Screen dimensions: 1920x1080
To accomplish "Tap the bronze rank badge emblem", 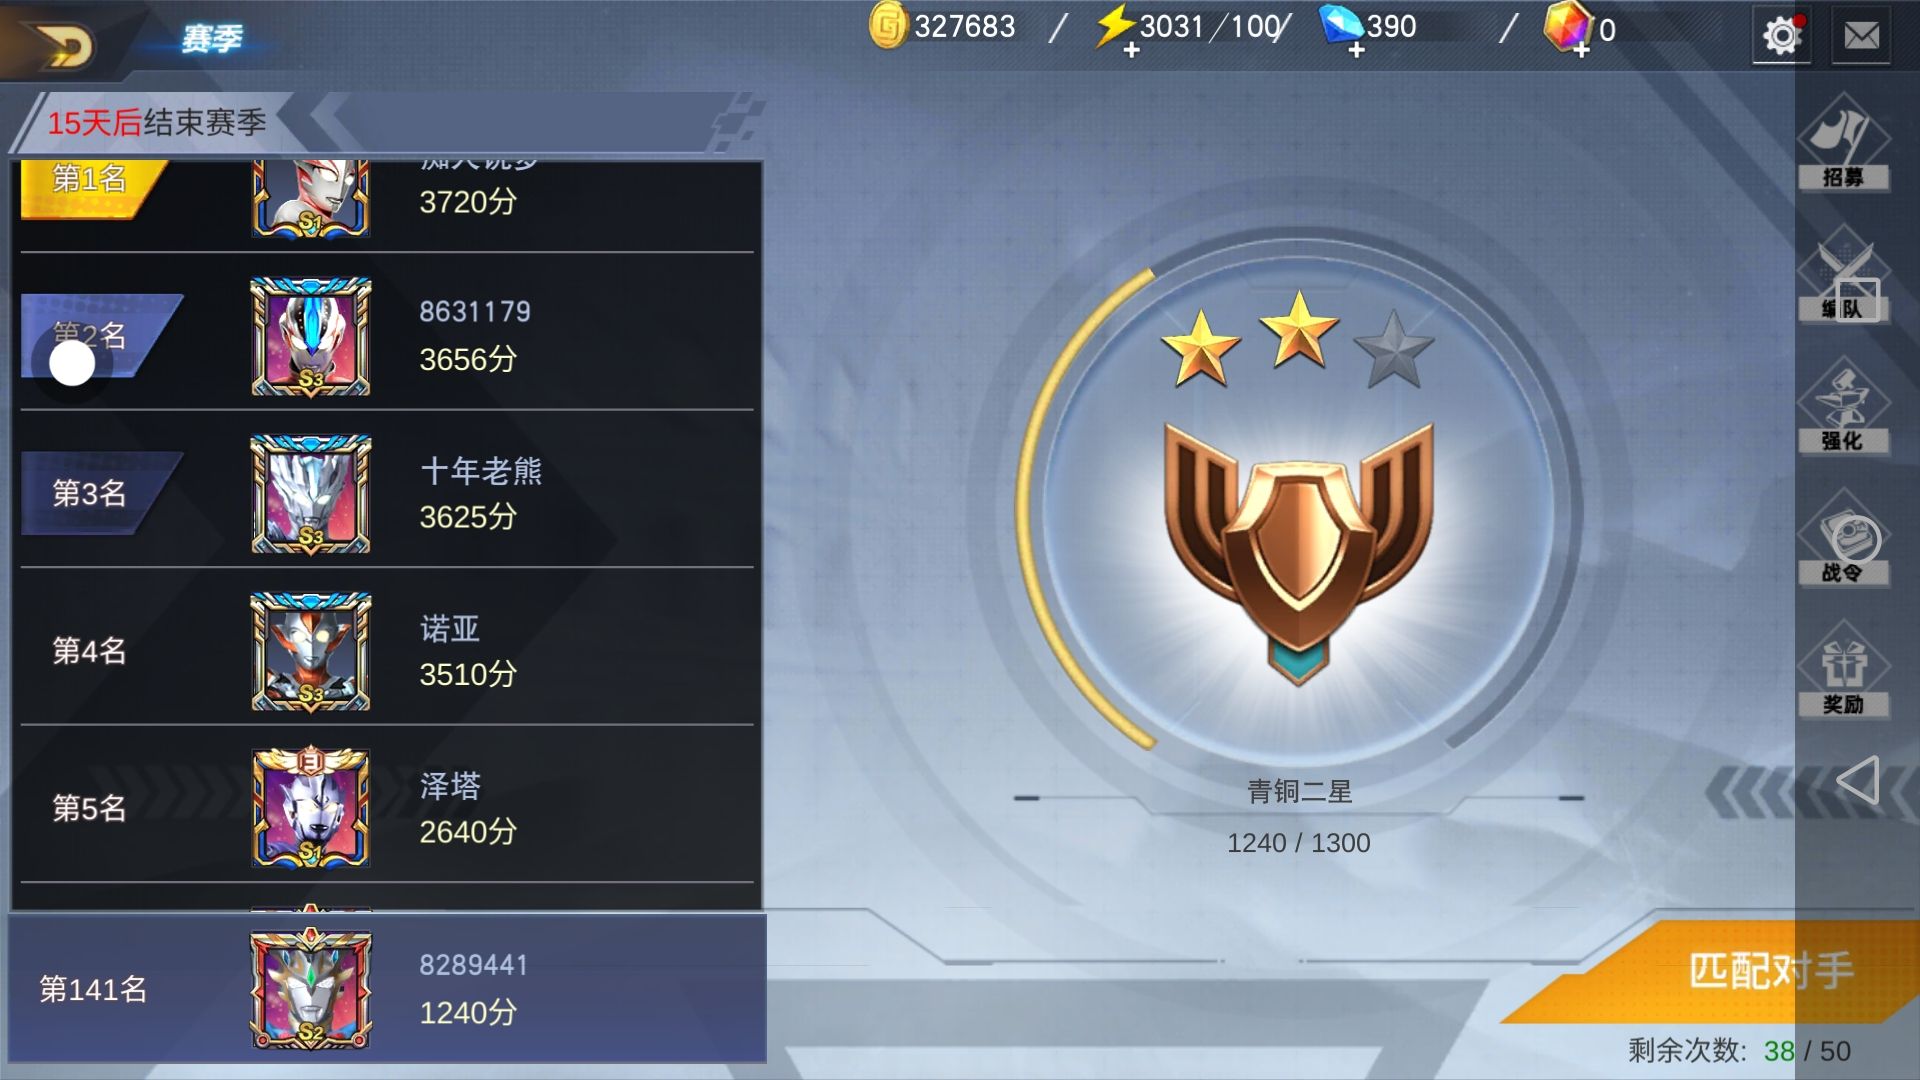I will click(x=1298, y=552).
